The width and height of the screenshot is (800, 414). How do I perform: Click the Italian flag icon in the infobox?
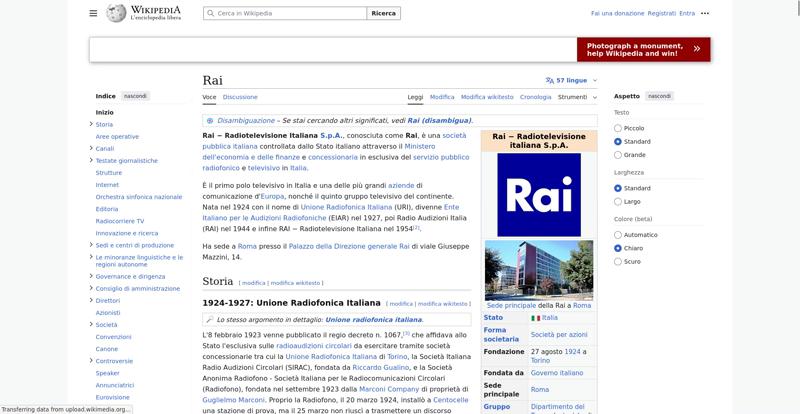point(535,318)
